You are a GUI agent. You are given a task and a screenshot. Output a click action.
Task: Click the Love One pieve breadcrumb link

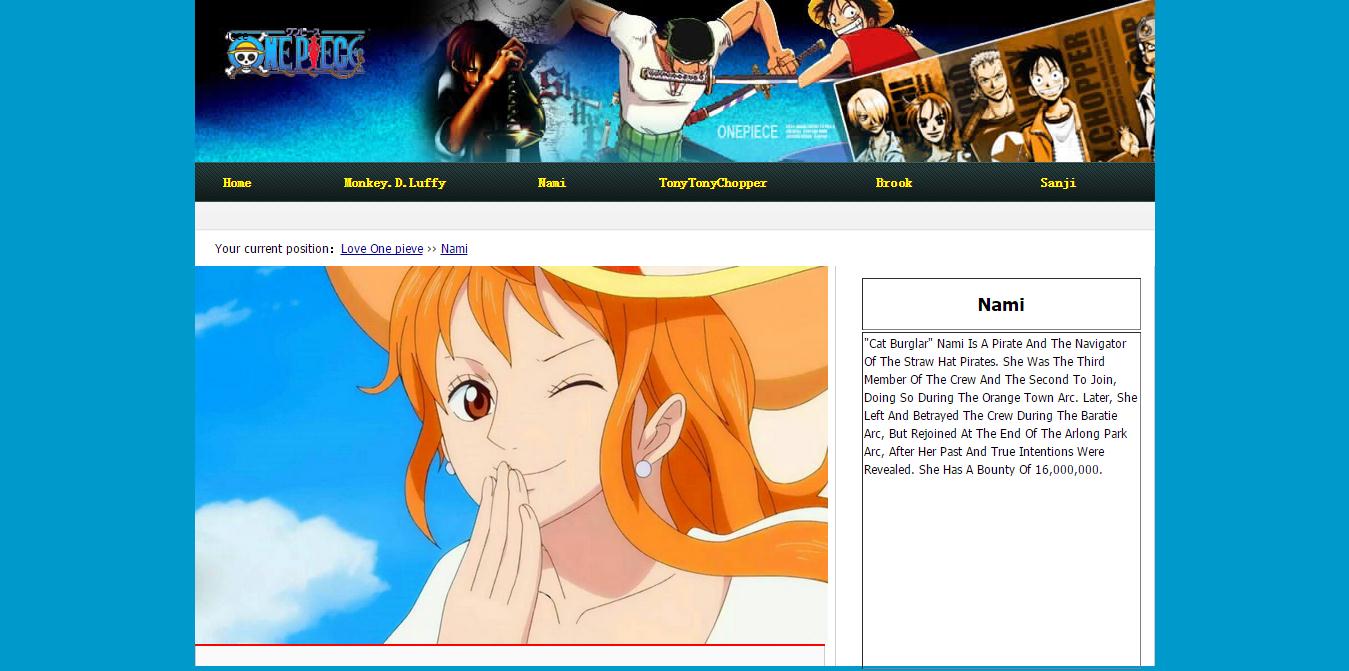pyautogui.click(x=381, y=249)
